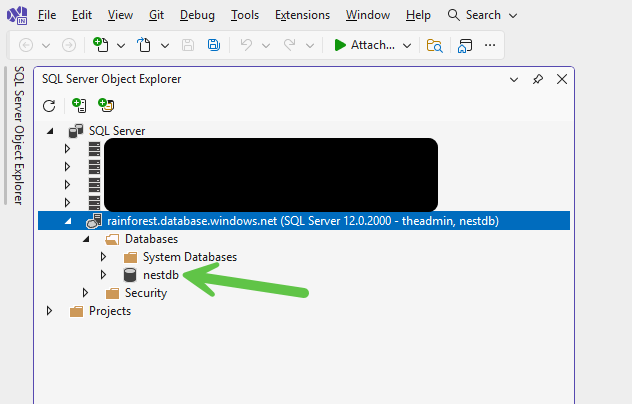The image size is (632, 404).
Task: Toggle the Auto Hide pin icon
Action: click(x=538, y=79)
